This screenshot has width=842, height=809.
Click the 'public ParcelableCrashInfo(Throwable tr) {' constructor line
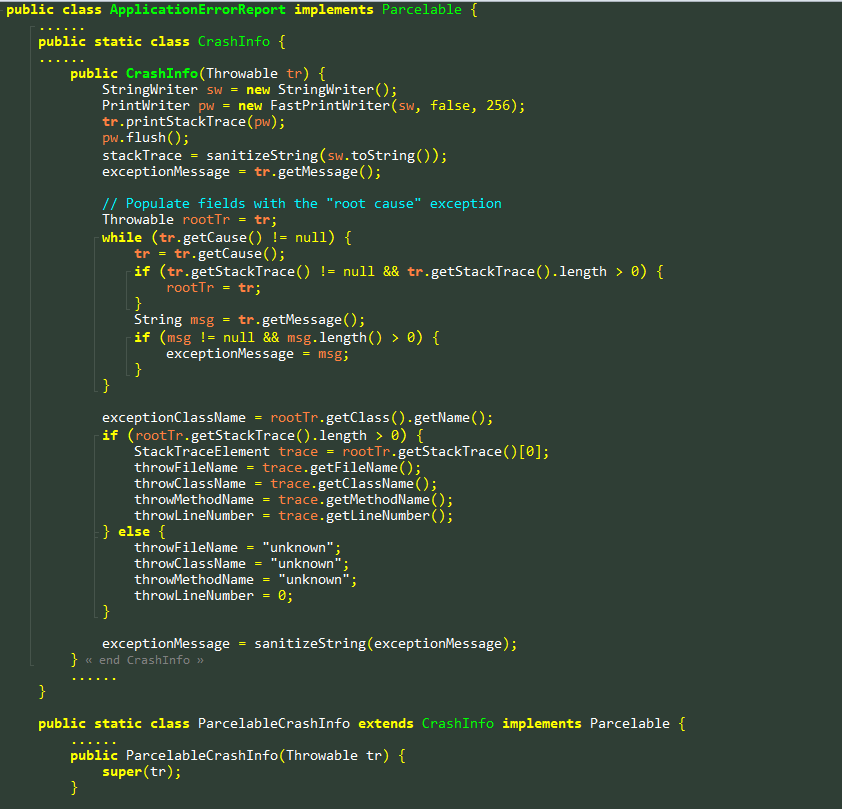(238, 756)
